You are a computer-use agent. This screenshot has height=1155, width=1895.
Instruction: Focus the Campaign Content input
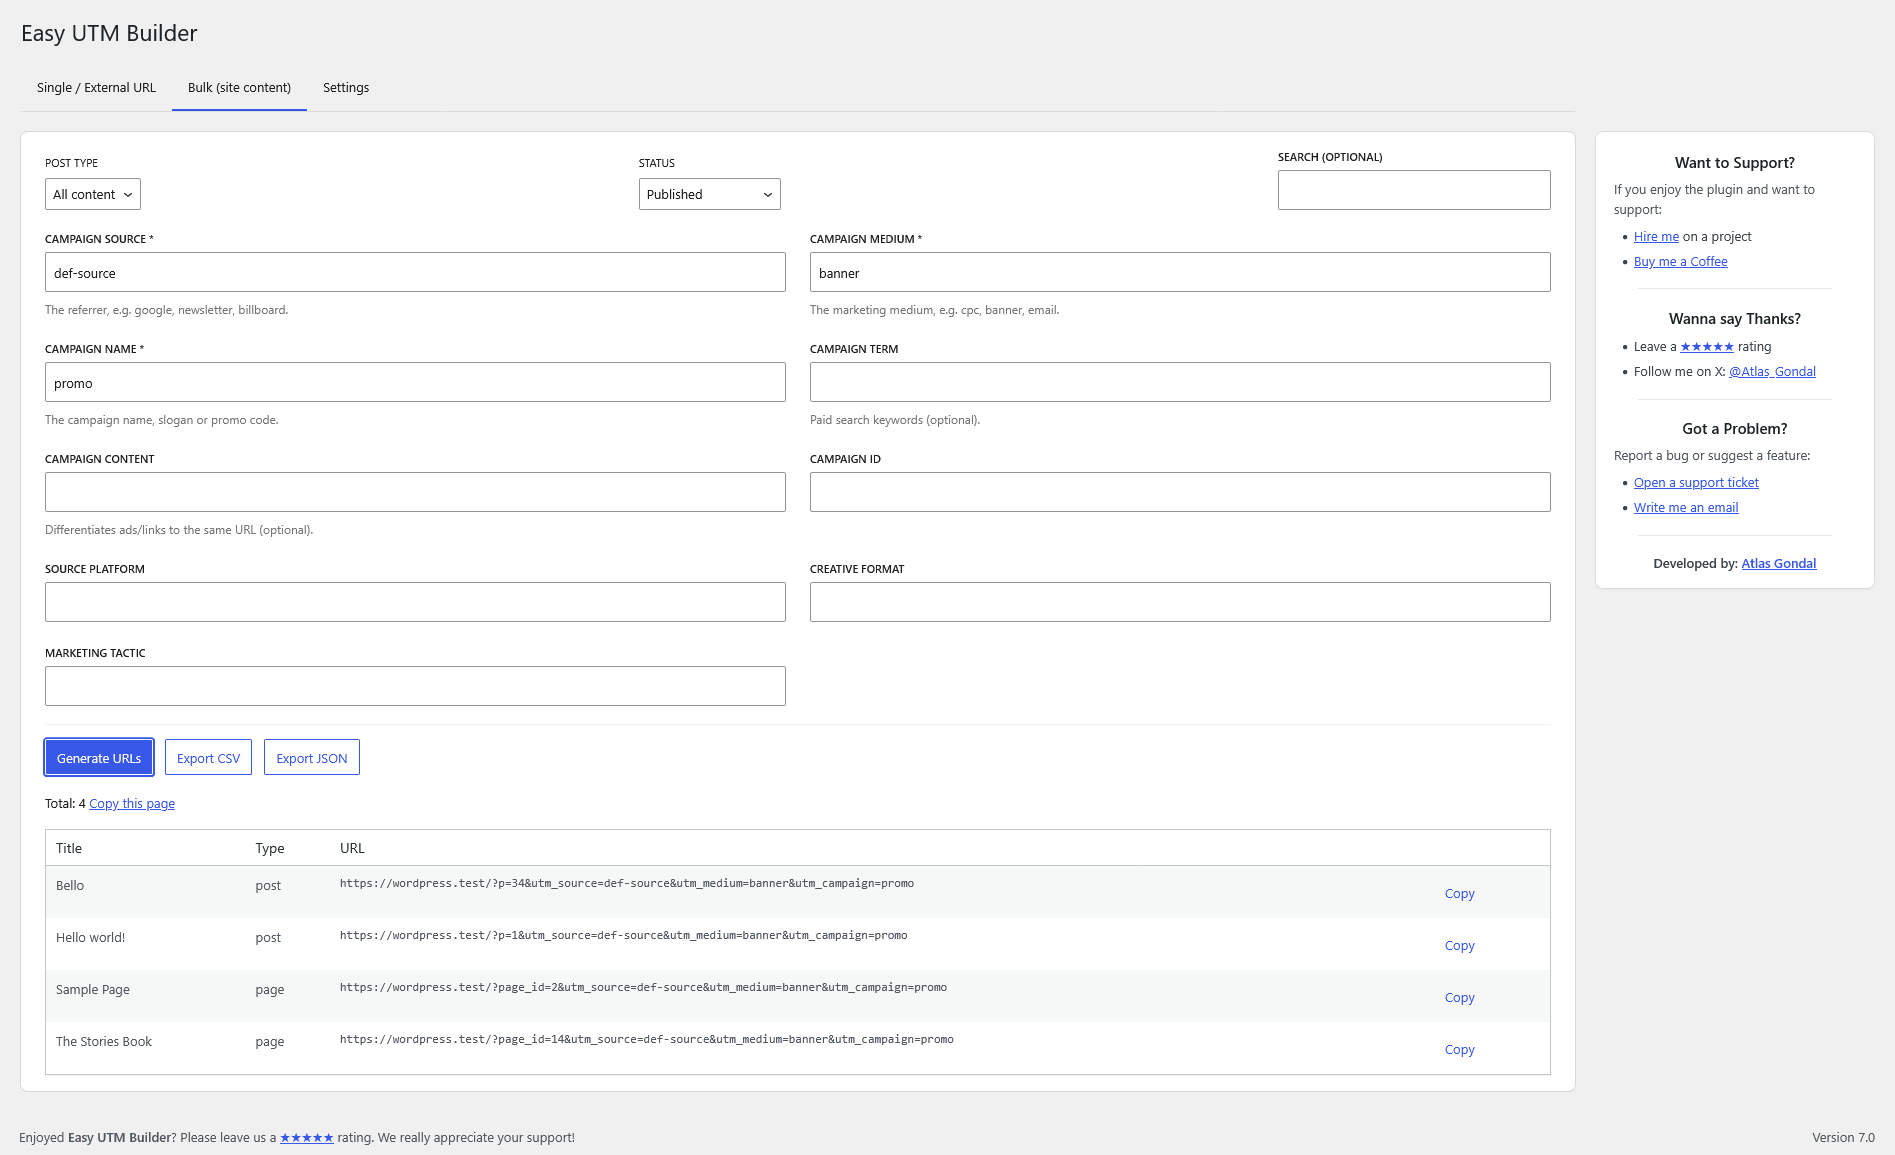pos(415,492)
